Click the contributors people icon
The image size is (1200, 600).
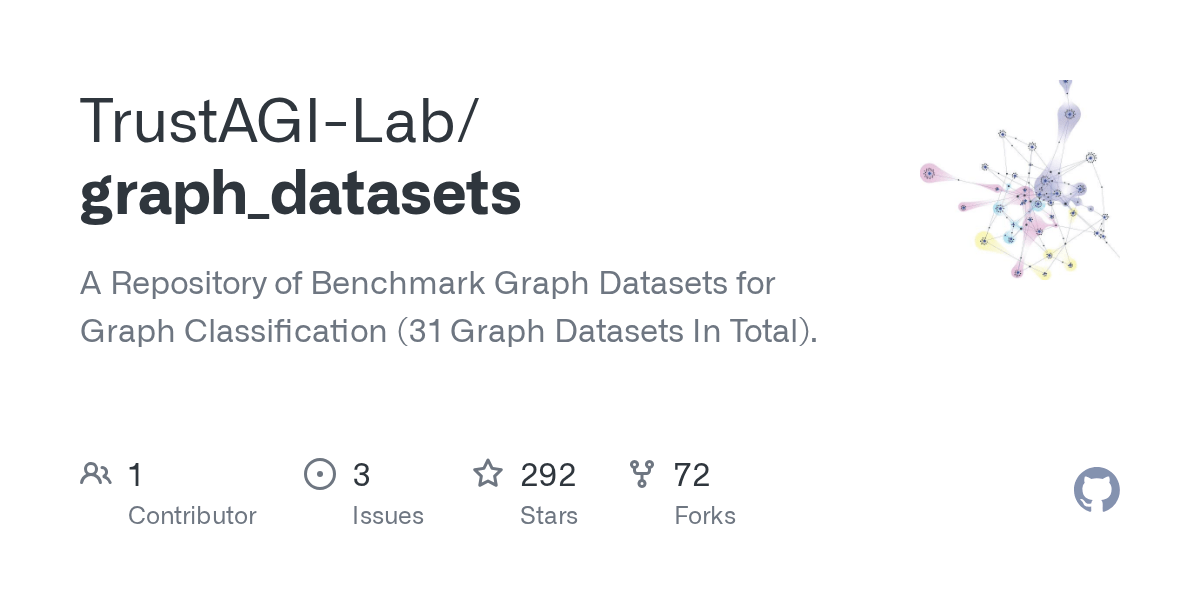(96, 473)
